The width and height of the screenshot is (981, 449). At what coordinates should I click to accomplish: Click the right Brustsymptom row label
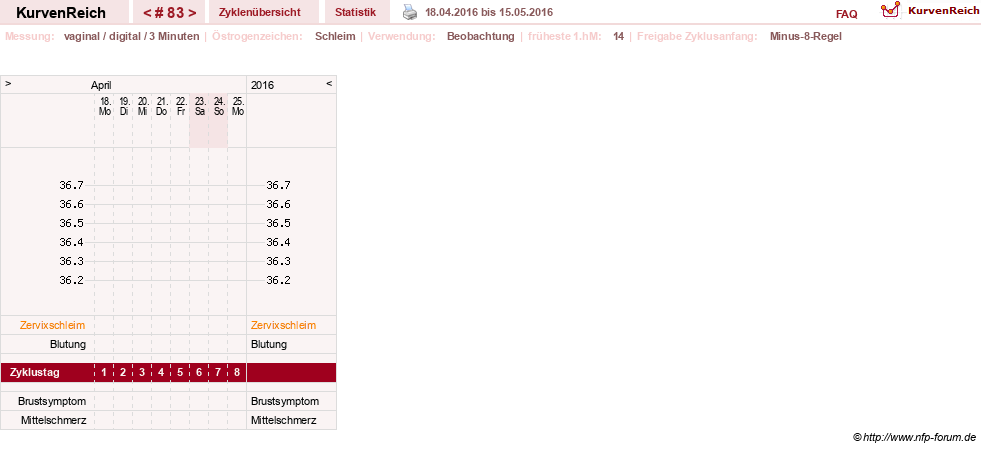[x=285, y=401]
